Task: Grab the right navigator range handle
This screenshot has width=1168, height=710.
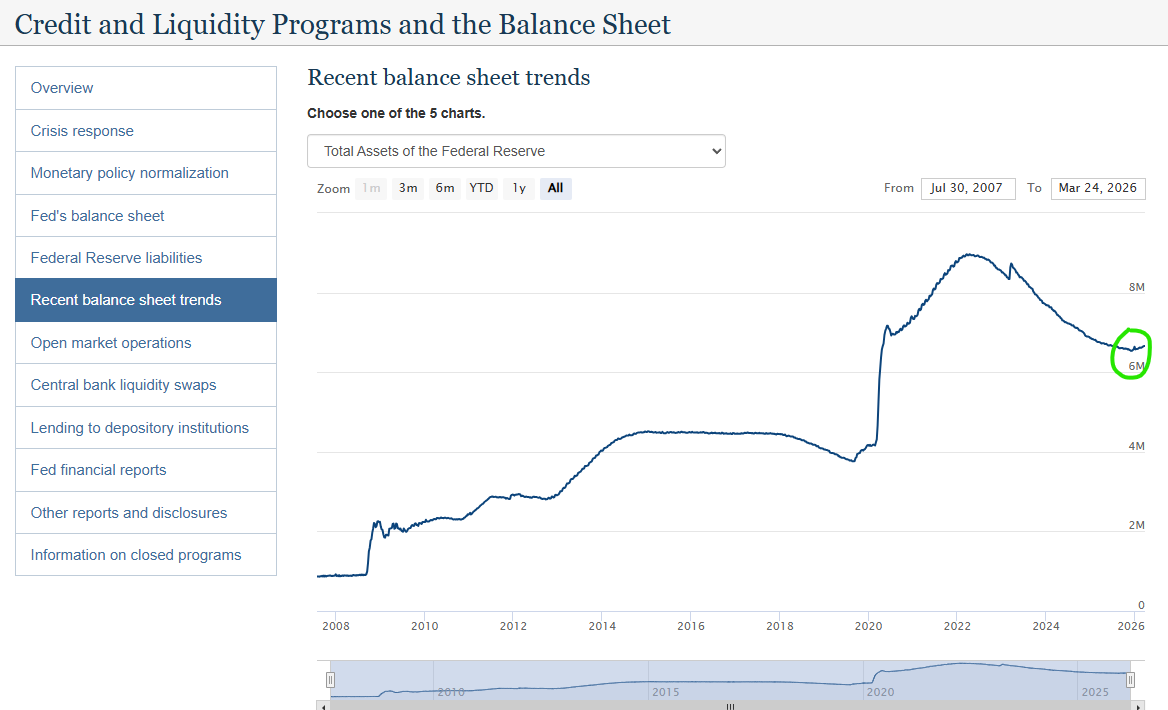Action: (x=1130, y=679)
